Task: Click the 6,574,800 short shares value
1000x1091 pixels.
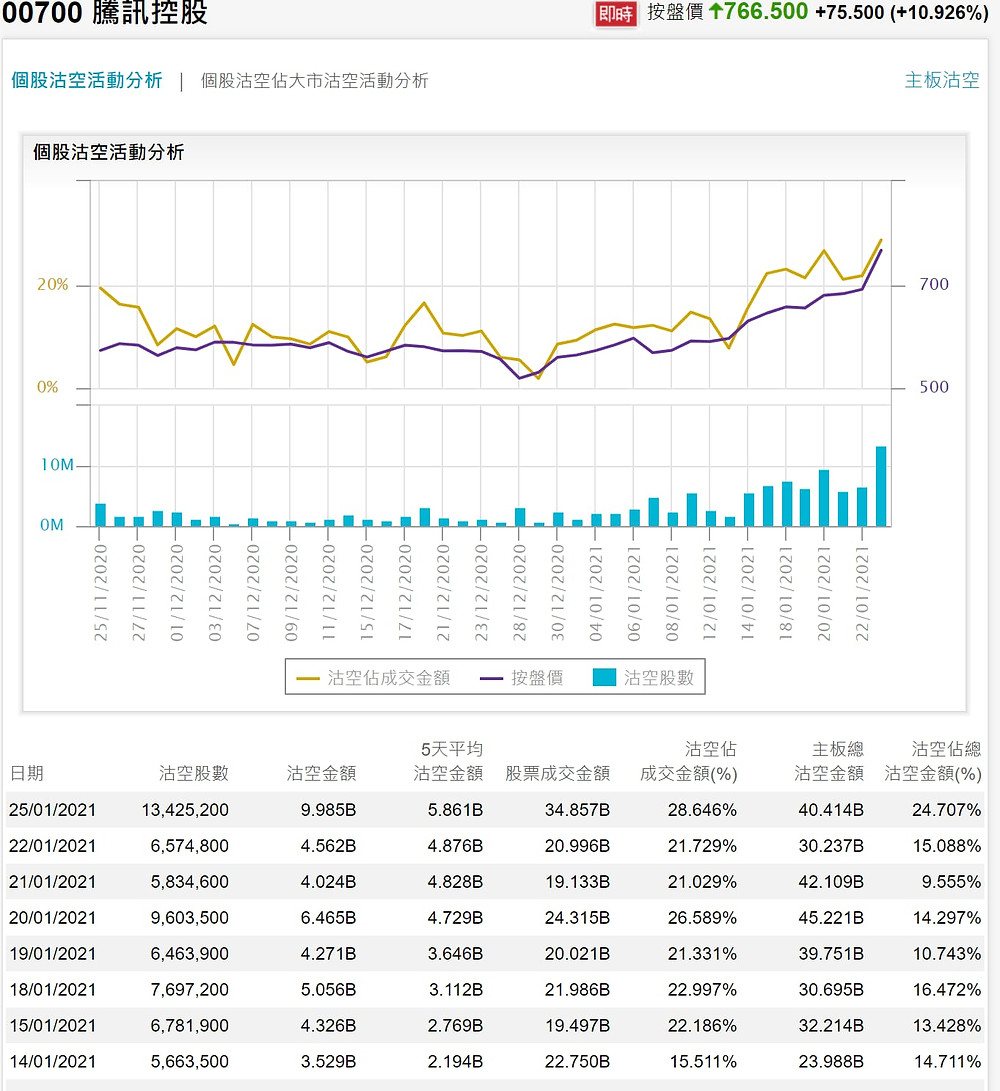Action: point(189,846)
